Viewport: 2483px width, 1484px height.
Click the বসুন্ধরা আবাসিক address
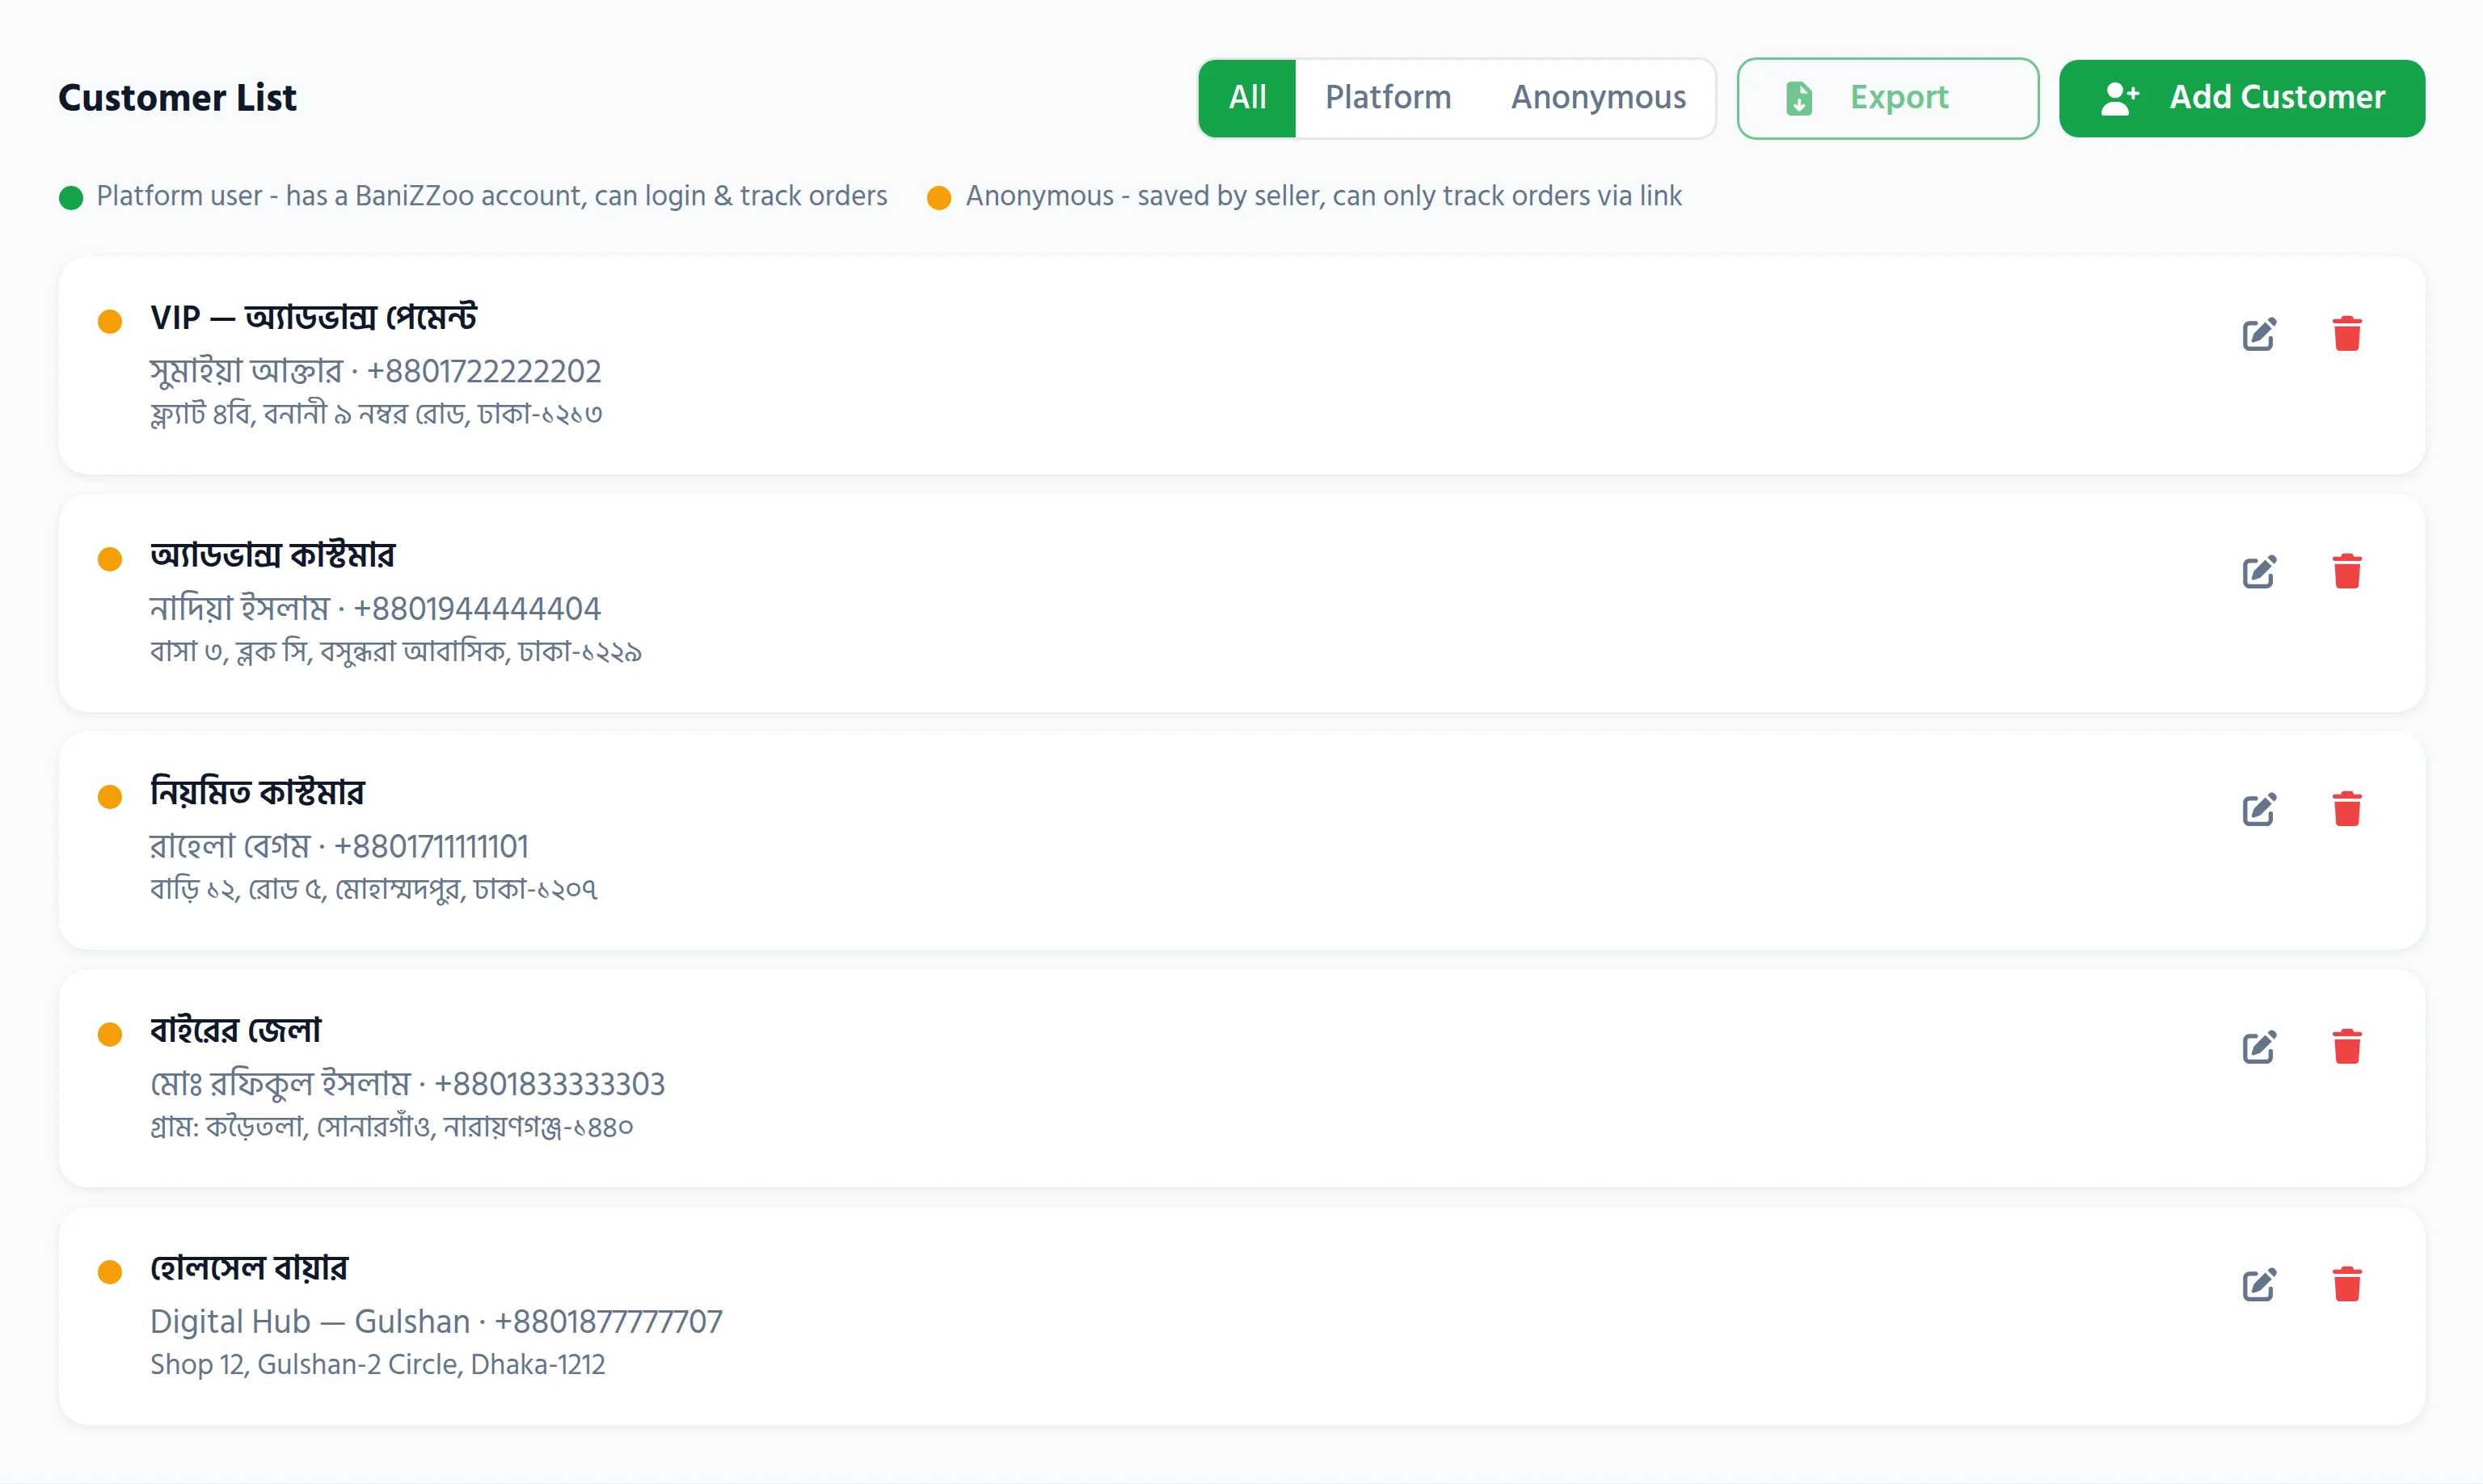point(396,651)
